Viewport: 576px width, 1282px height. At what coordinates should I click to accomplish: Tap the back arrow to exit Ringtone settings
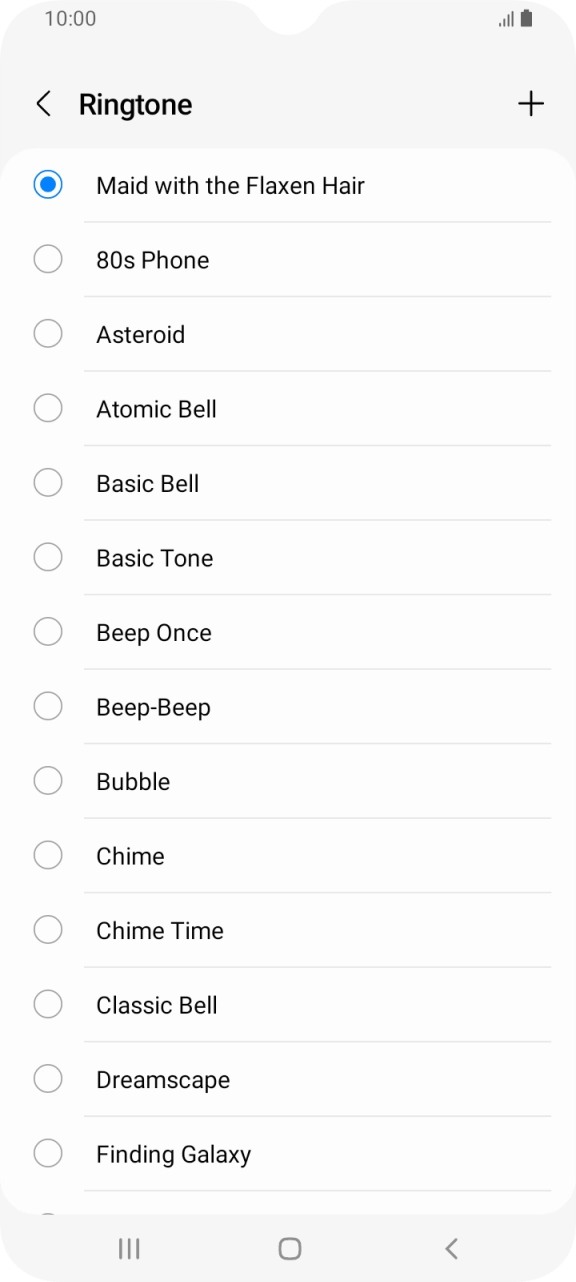click(43, 103)
